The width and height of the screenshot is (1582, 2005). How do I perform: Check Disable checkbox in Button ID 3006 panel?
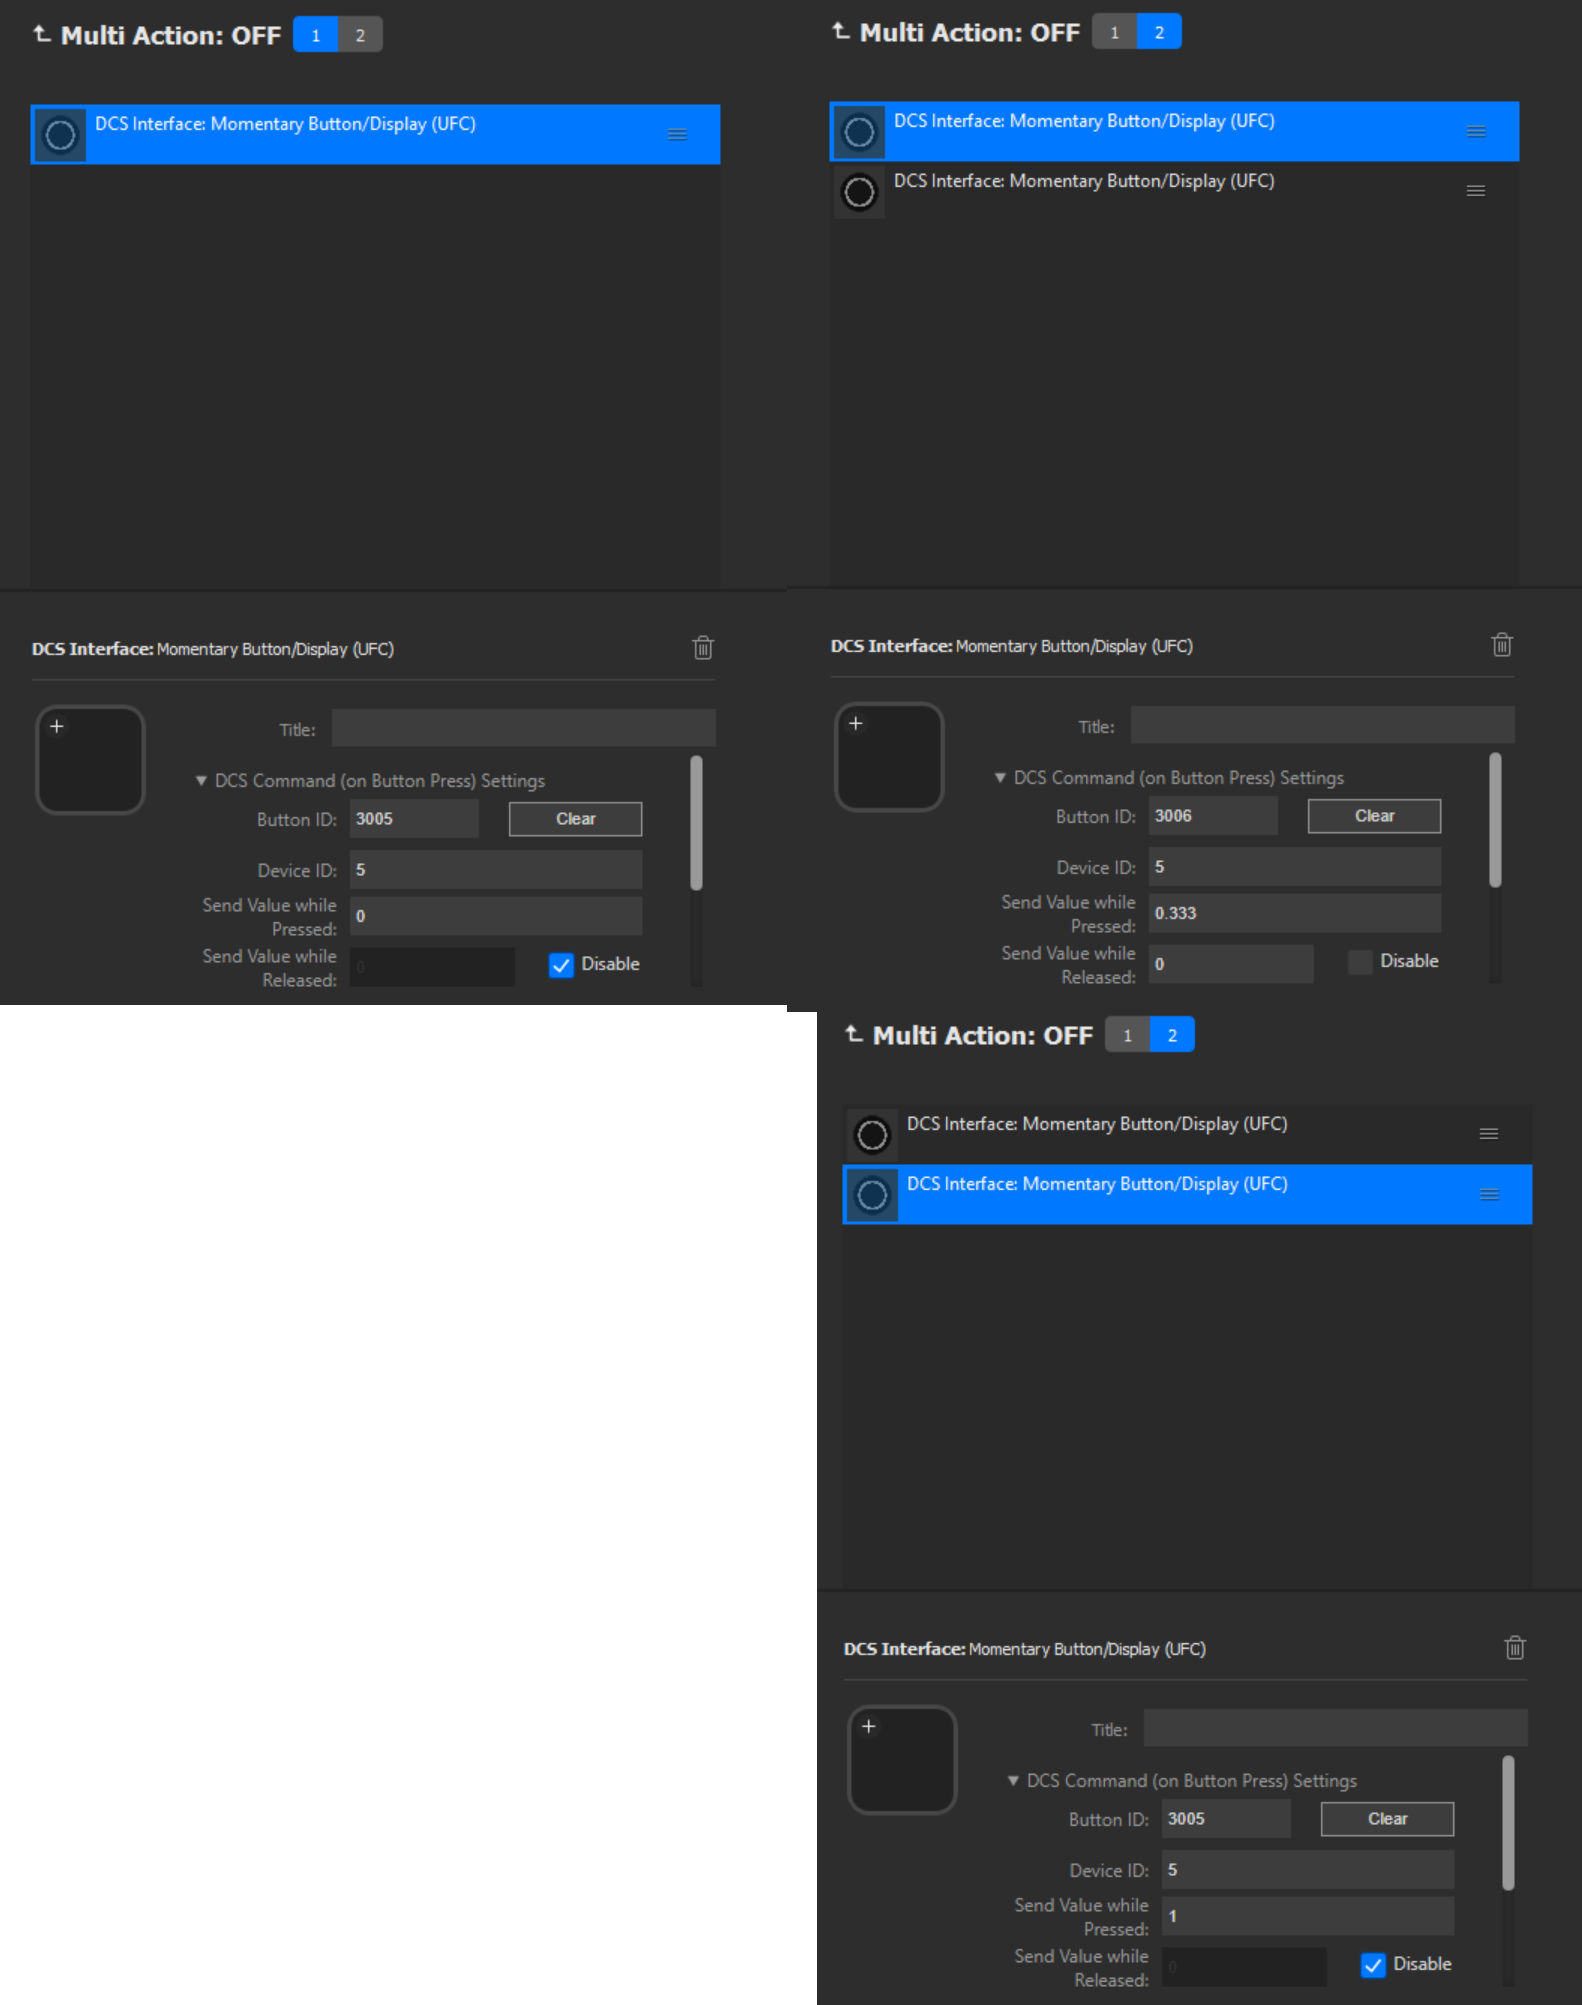[1360, 962]
